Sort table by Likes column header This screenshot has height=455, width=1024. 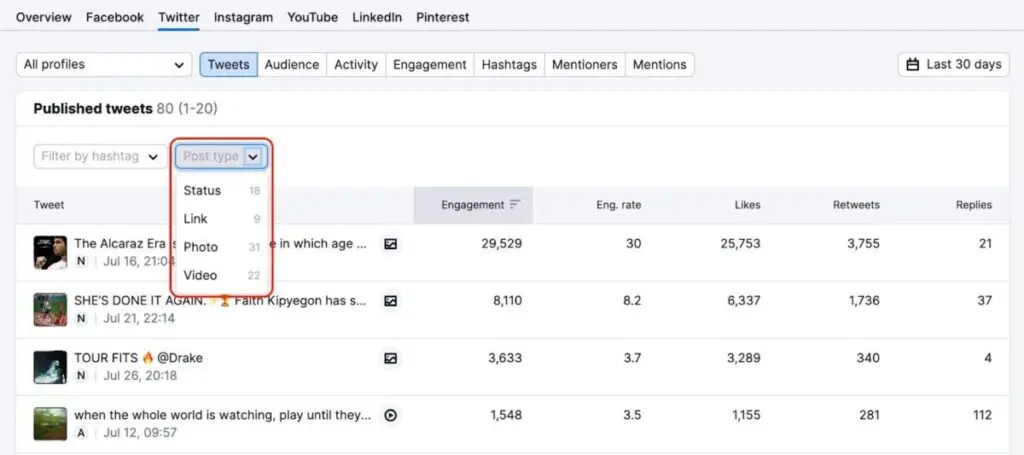[746, 205]
